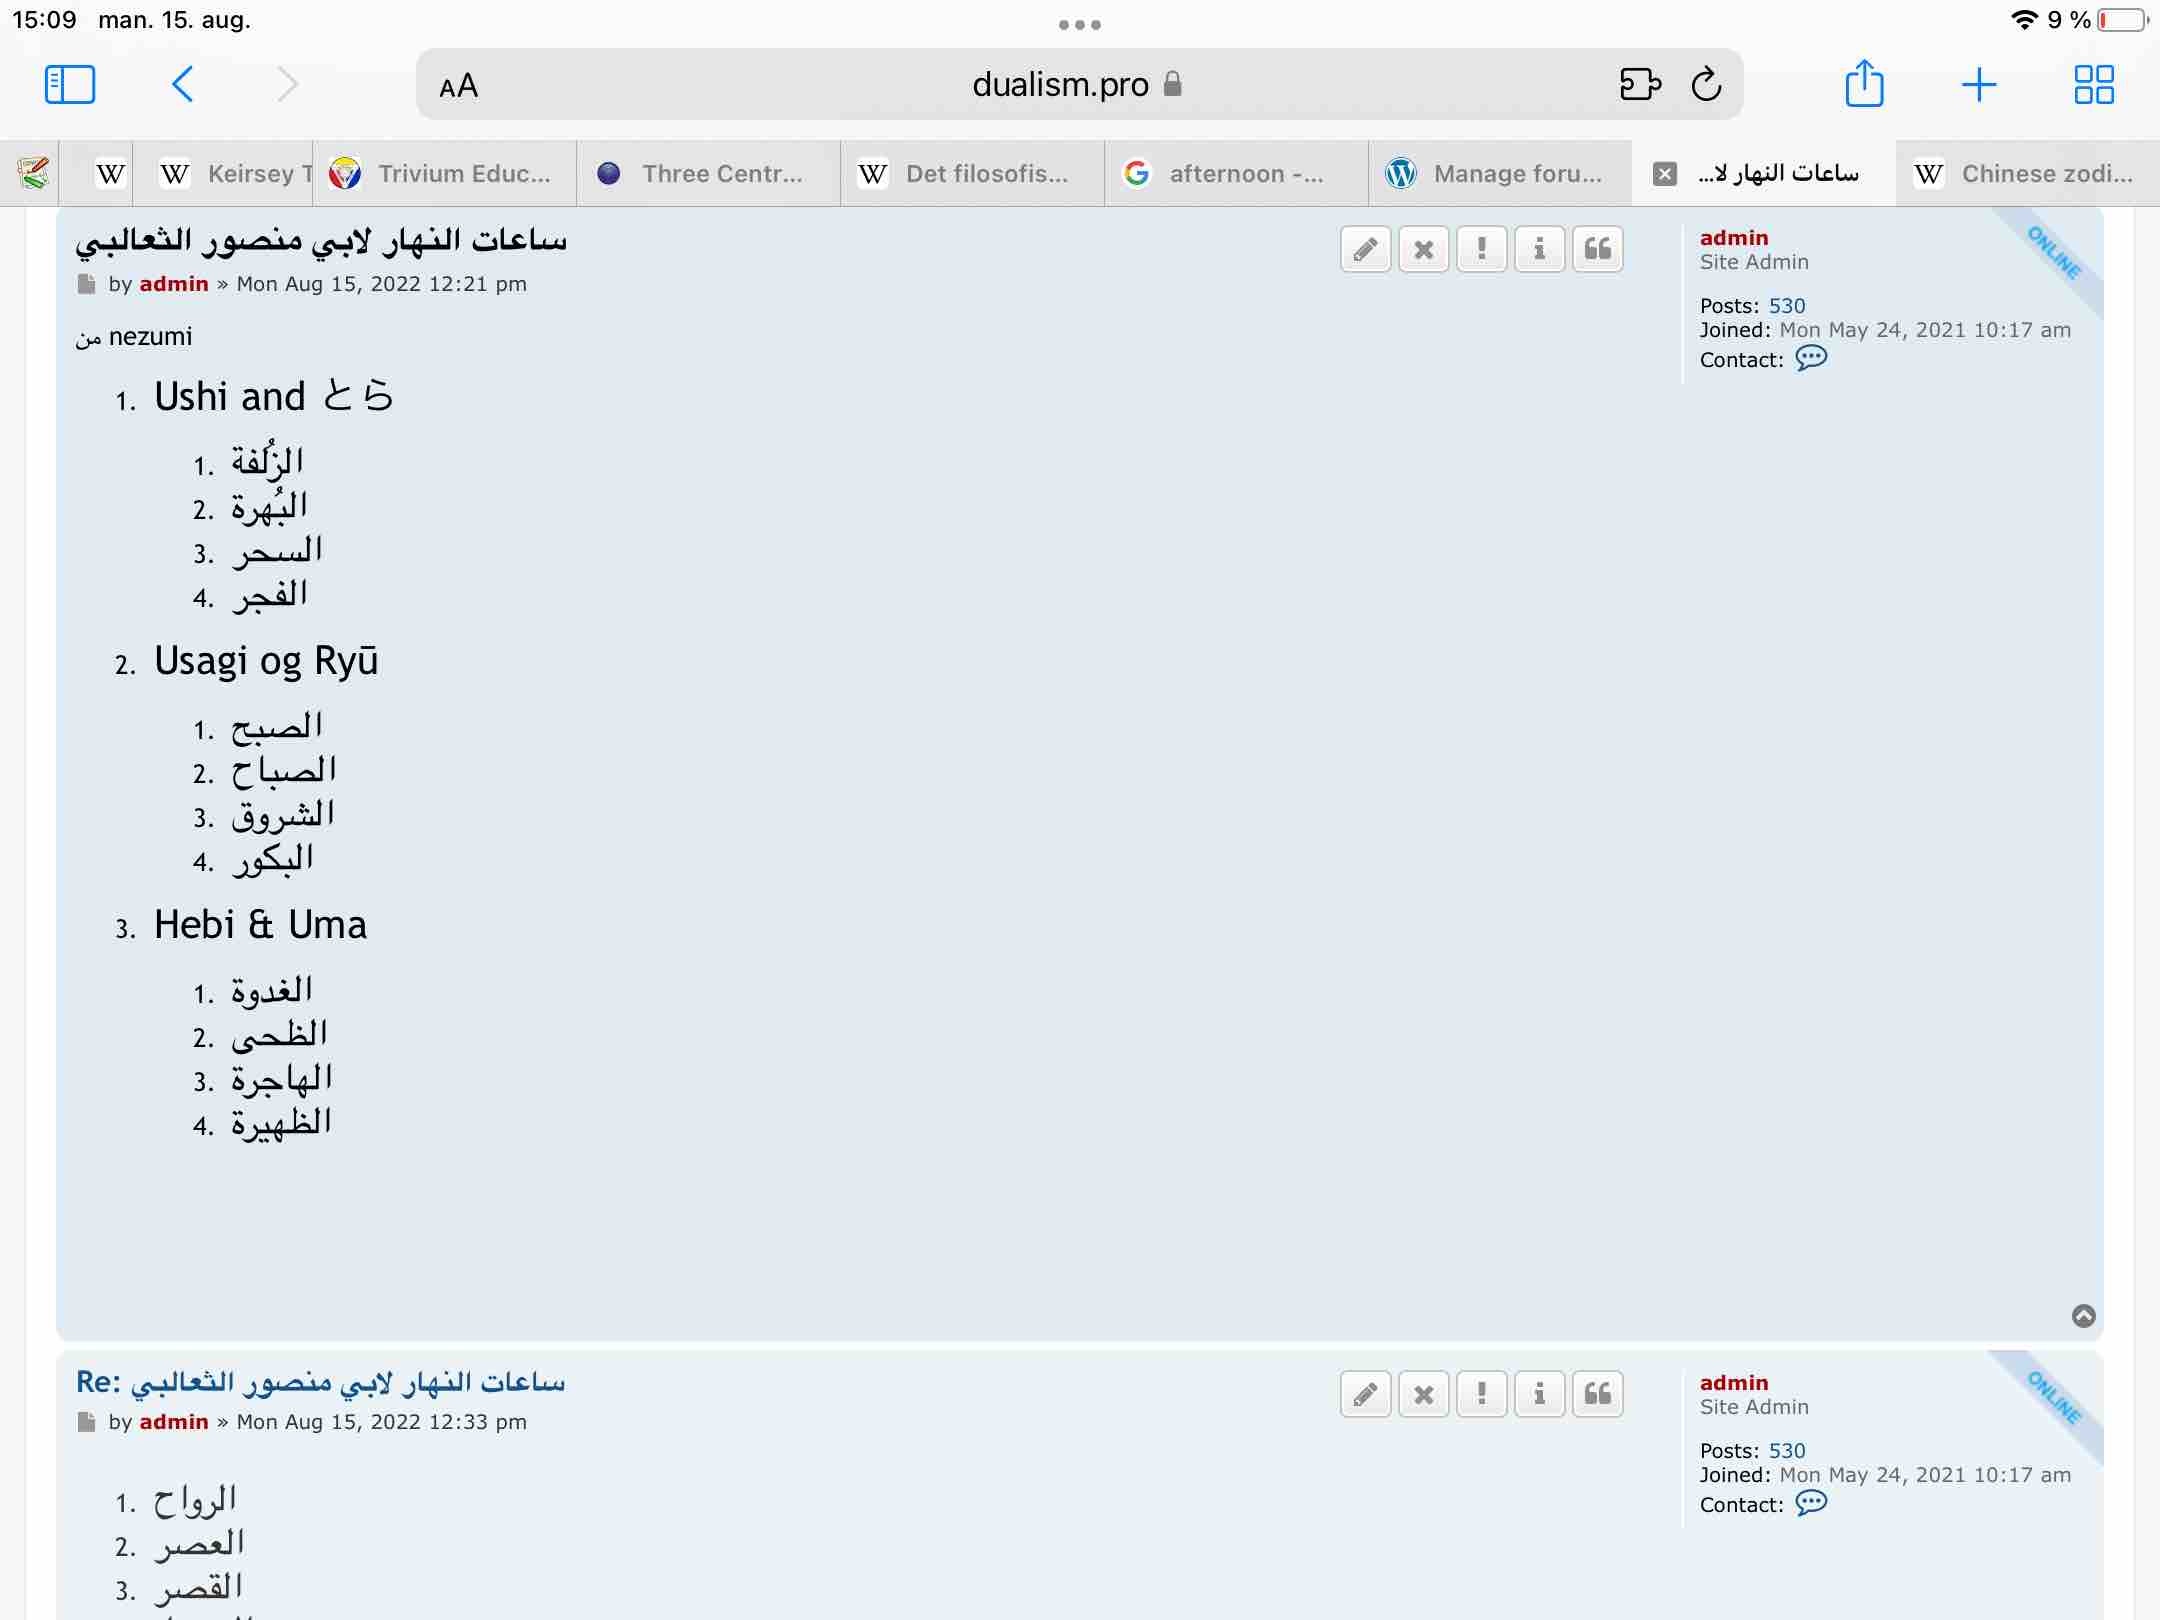Click the edit post pencil icon on first post
Image resolution: width=2160 pixels, height=1620 pixels.
pyautogui.click(x=1365, y=249)
